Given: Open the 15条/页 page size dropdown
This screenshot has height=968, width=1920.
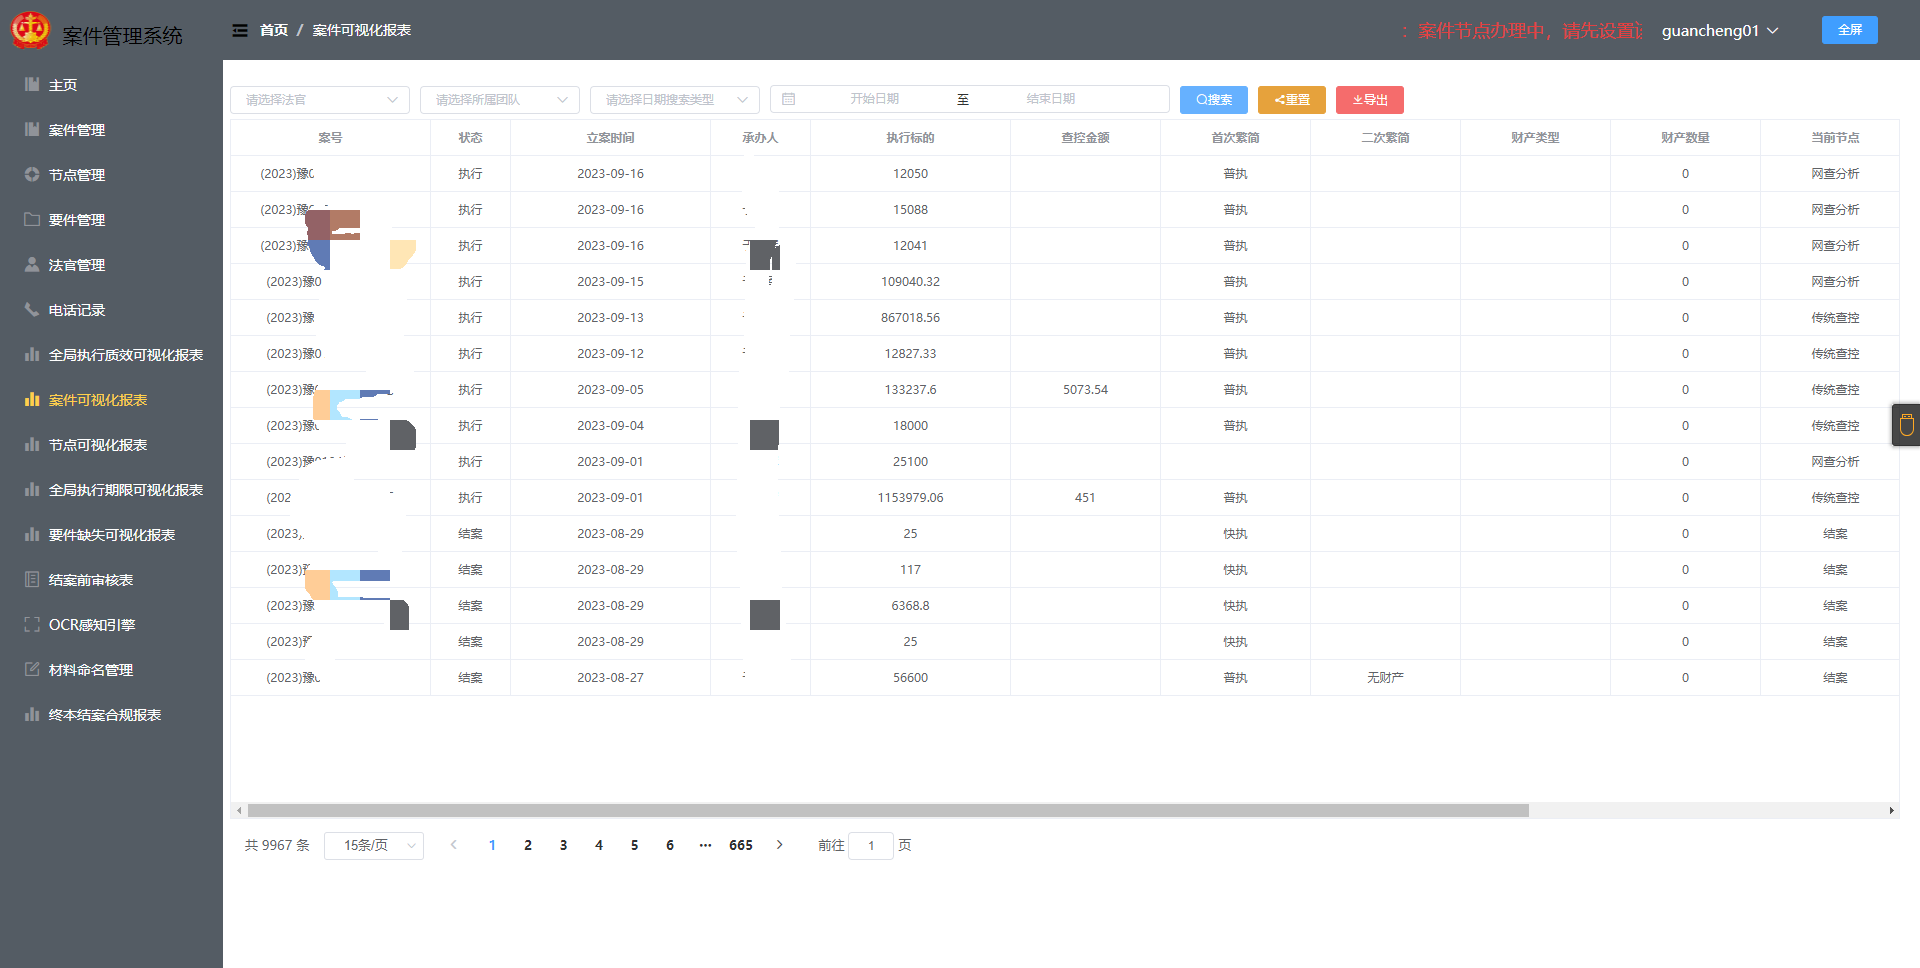Looking at the screenshot, I should click(374, 845).
